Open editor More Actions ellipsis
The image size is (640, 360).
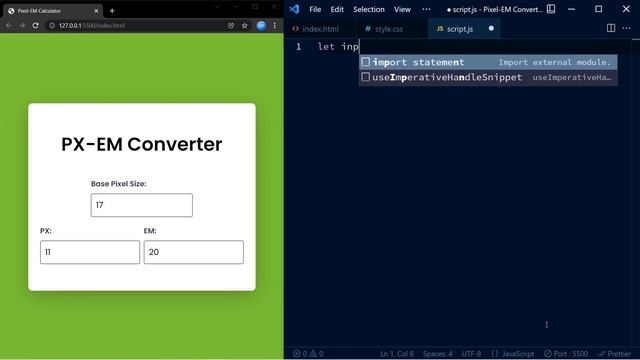[x=626, y=28]
